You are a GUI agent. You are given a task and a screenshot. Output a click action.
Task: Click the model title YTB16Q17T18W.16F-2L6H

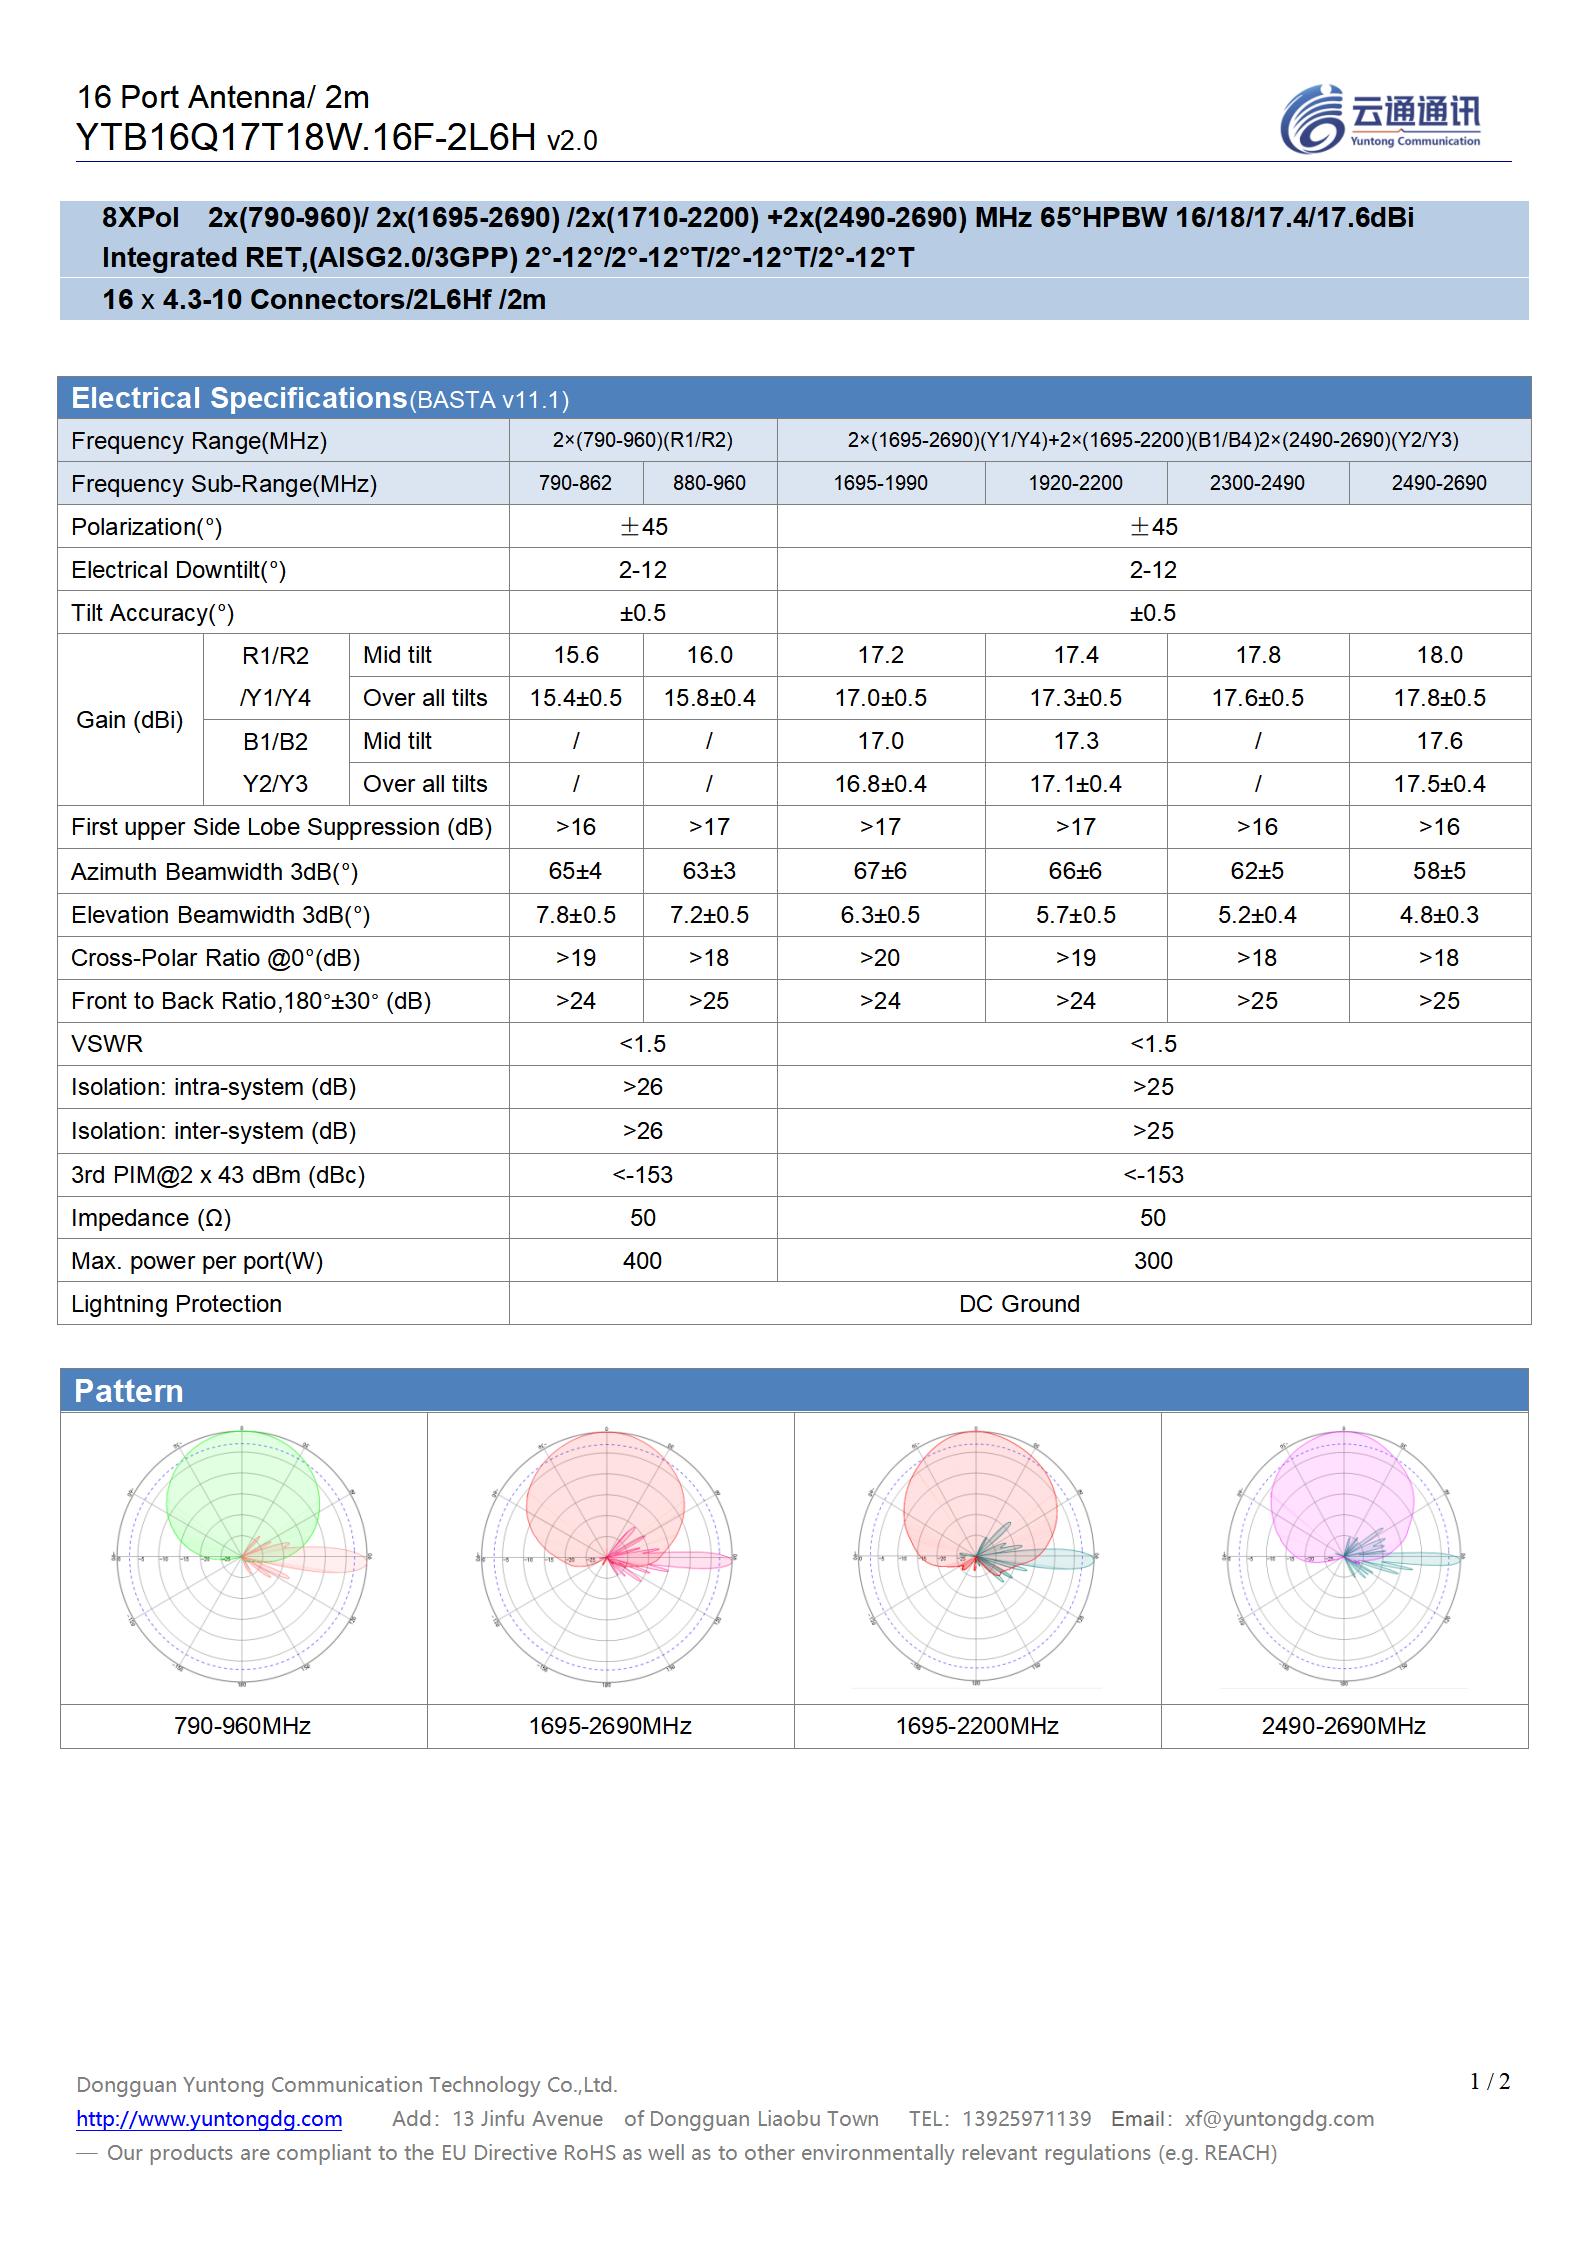click(x=306, y=138)
